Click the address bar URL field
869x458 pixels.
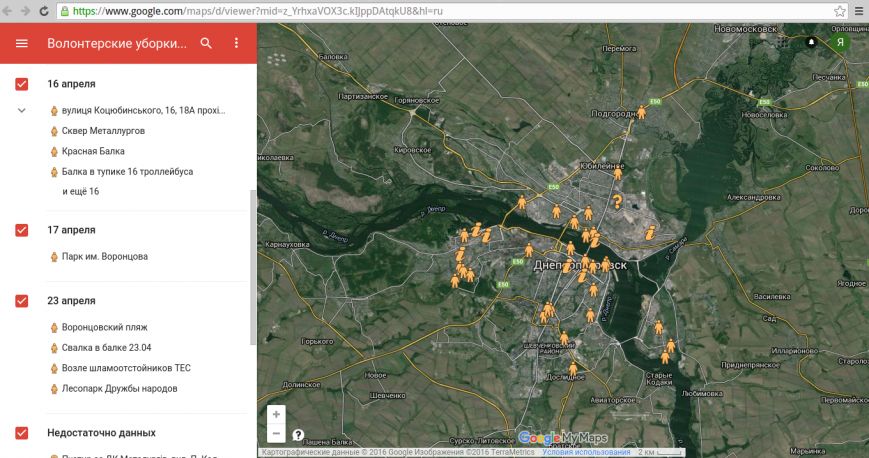pyautogui.click(x=453, y=11)
